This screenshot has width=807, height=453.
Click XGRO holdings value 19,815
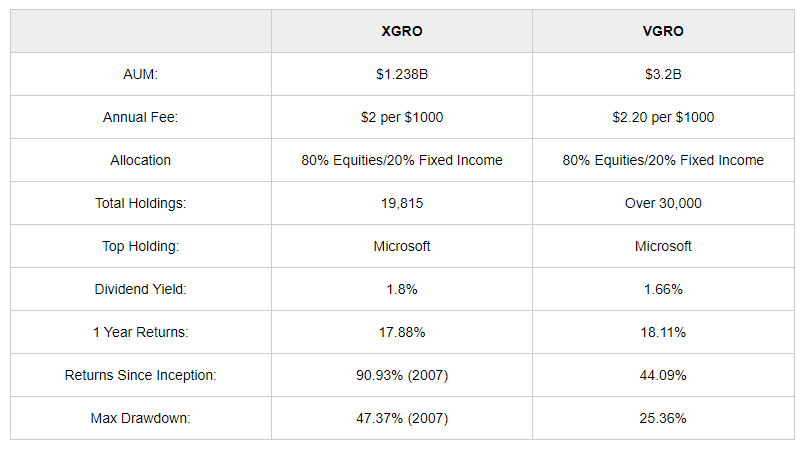click(401, 203)
